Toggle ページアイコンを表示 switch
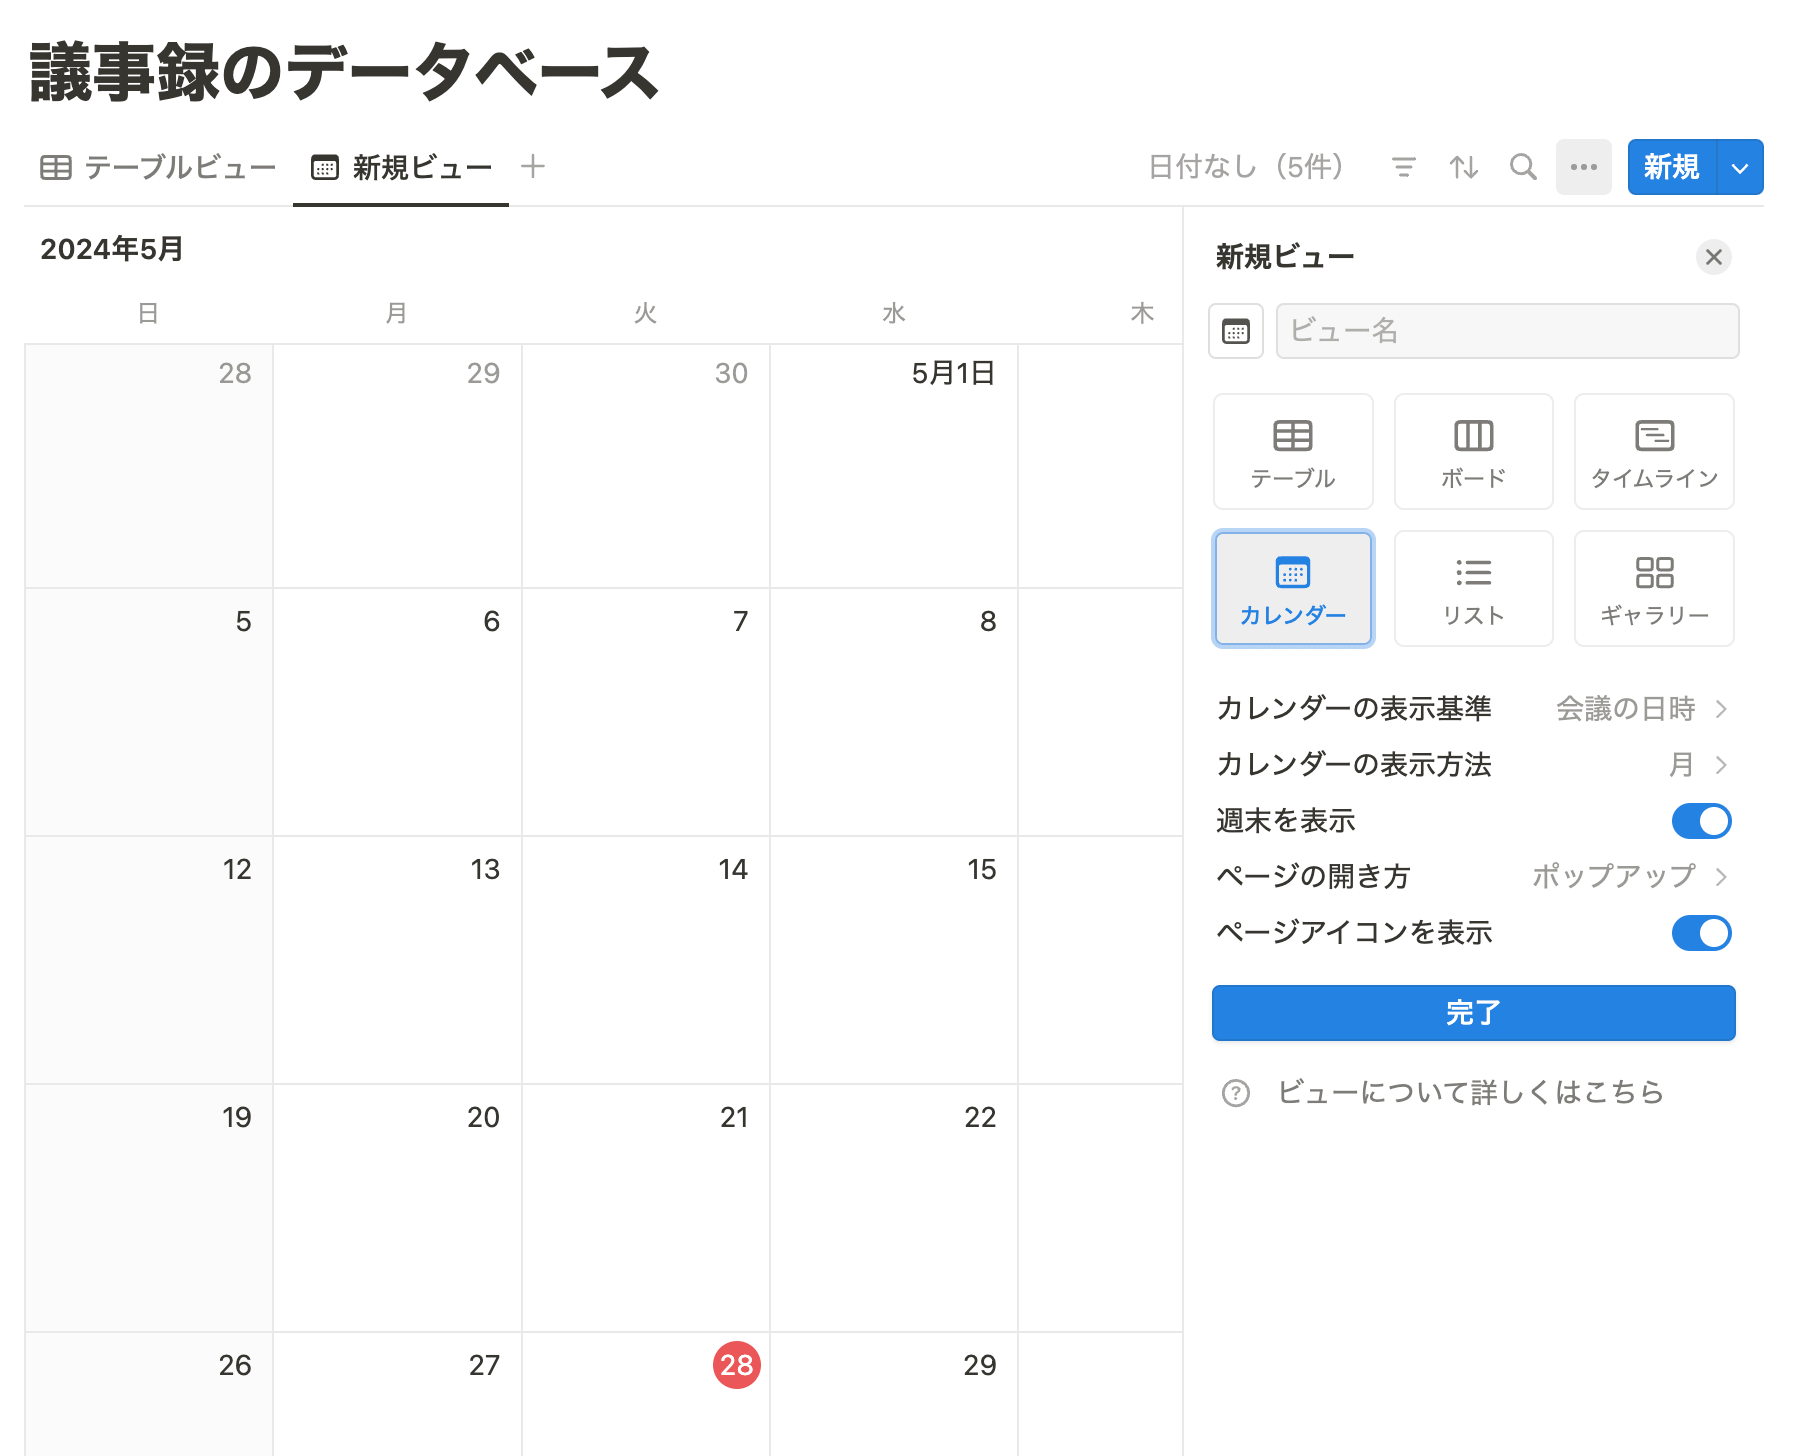The width and height of the screenshot is (1810, 1456). [1702, 933]
